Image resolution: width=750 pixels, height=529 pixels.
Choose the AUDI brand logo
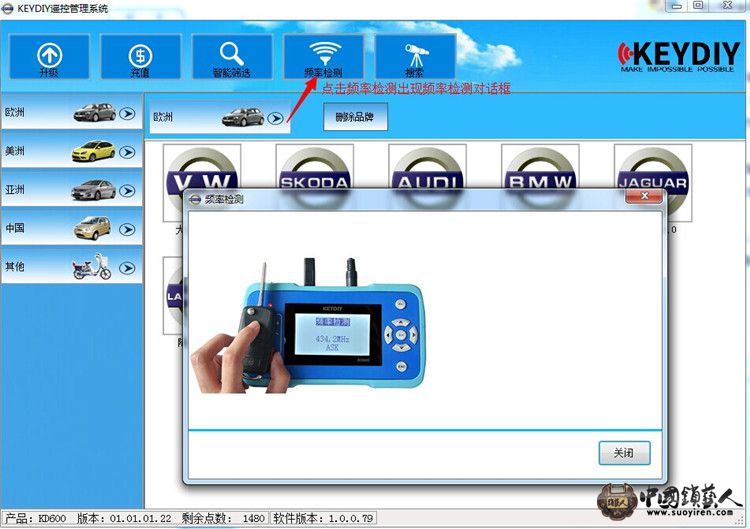pyautogui.click(x=428, y=168)
